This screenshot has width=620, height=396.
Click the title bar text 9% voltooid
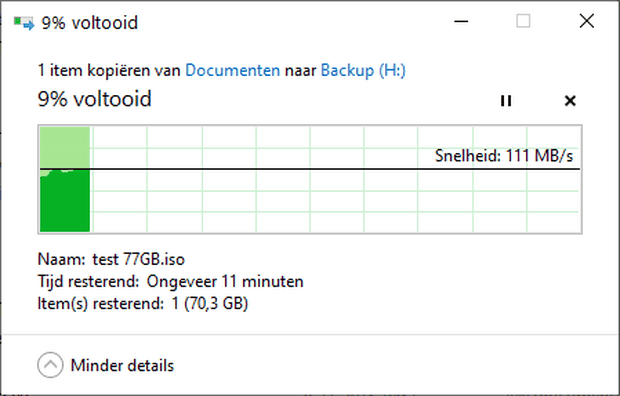(90, 23)
